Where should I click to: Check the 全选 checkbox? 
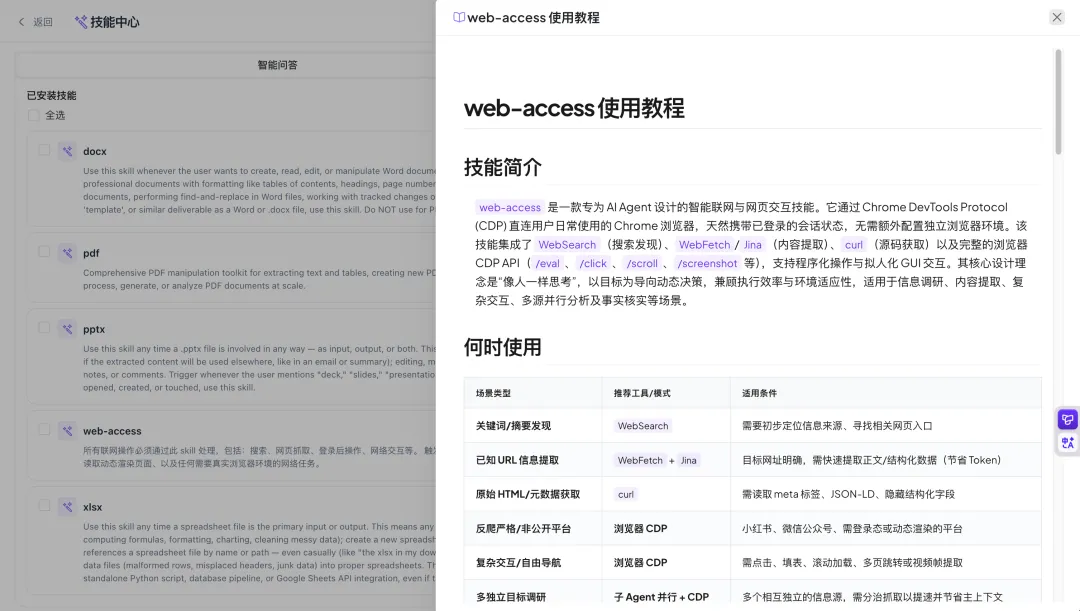(x=33, y=115)
